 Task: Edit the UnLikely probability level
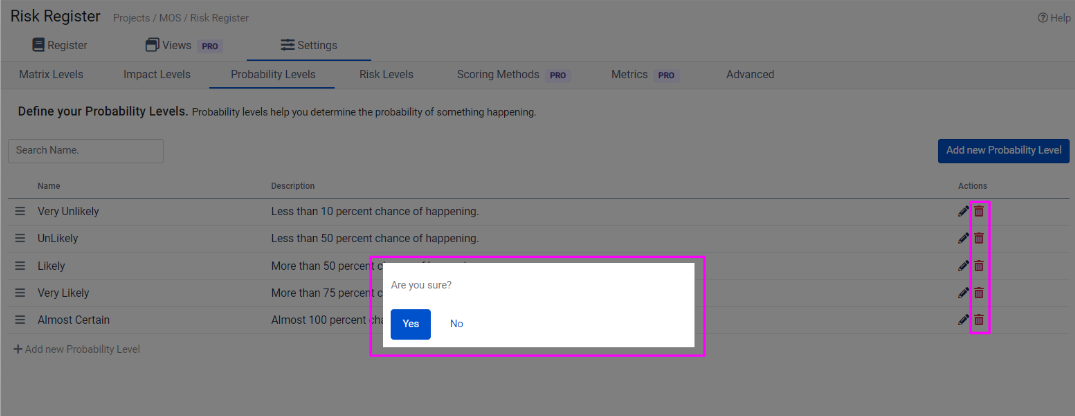click(963, 238)
